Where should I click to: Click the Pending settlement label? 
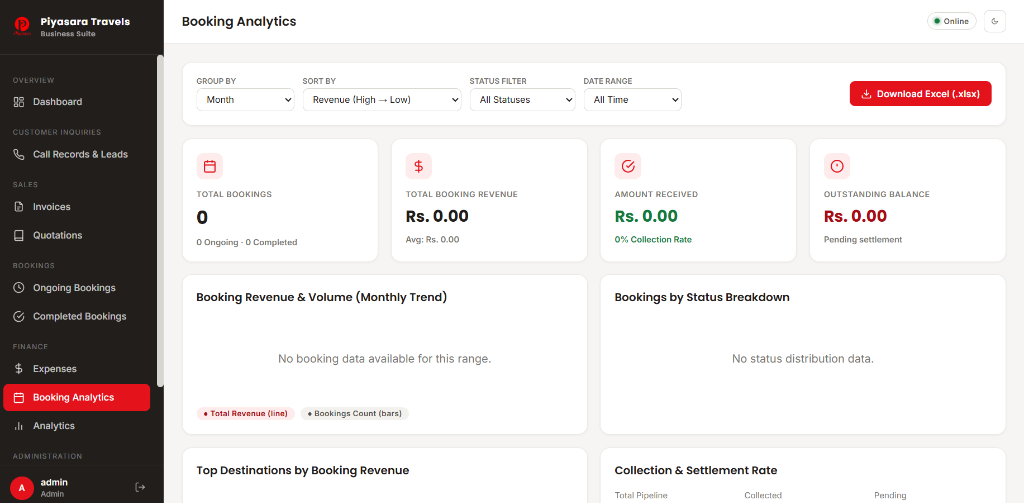pos(863,240)
